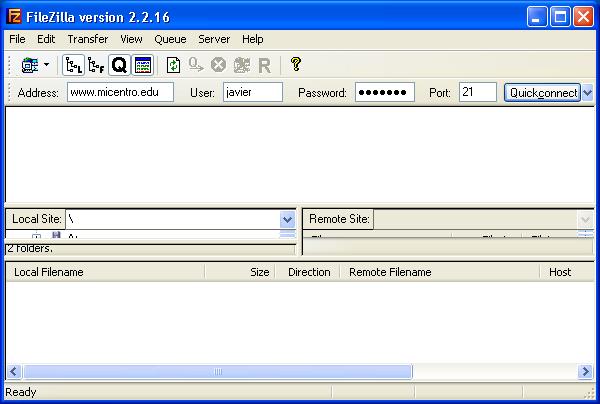Click the queue horizontal scrollbar thumb
600x404 pixels.
[216, 372]
